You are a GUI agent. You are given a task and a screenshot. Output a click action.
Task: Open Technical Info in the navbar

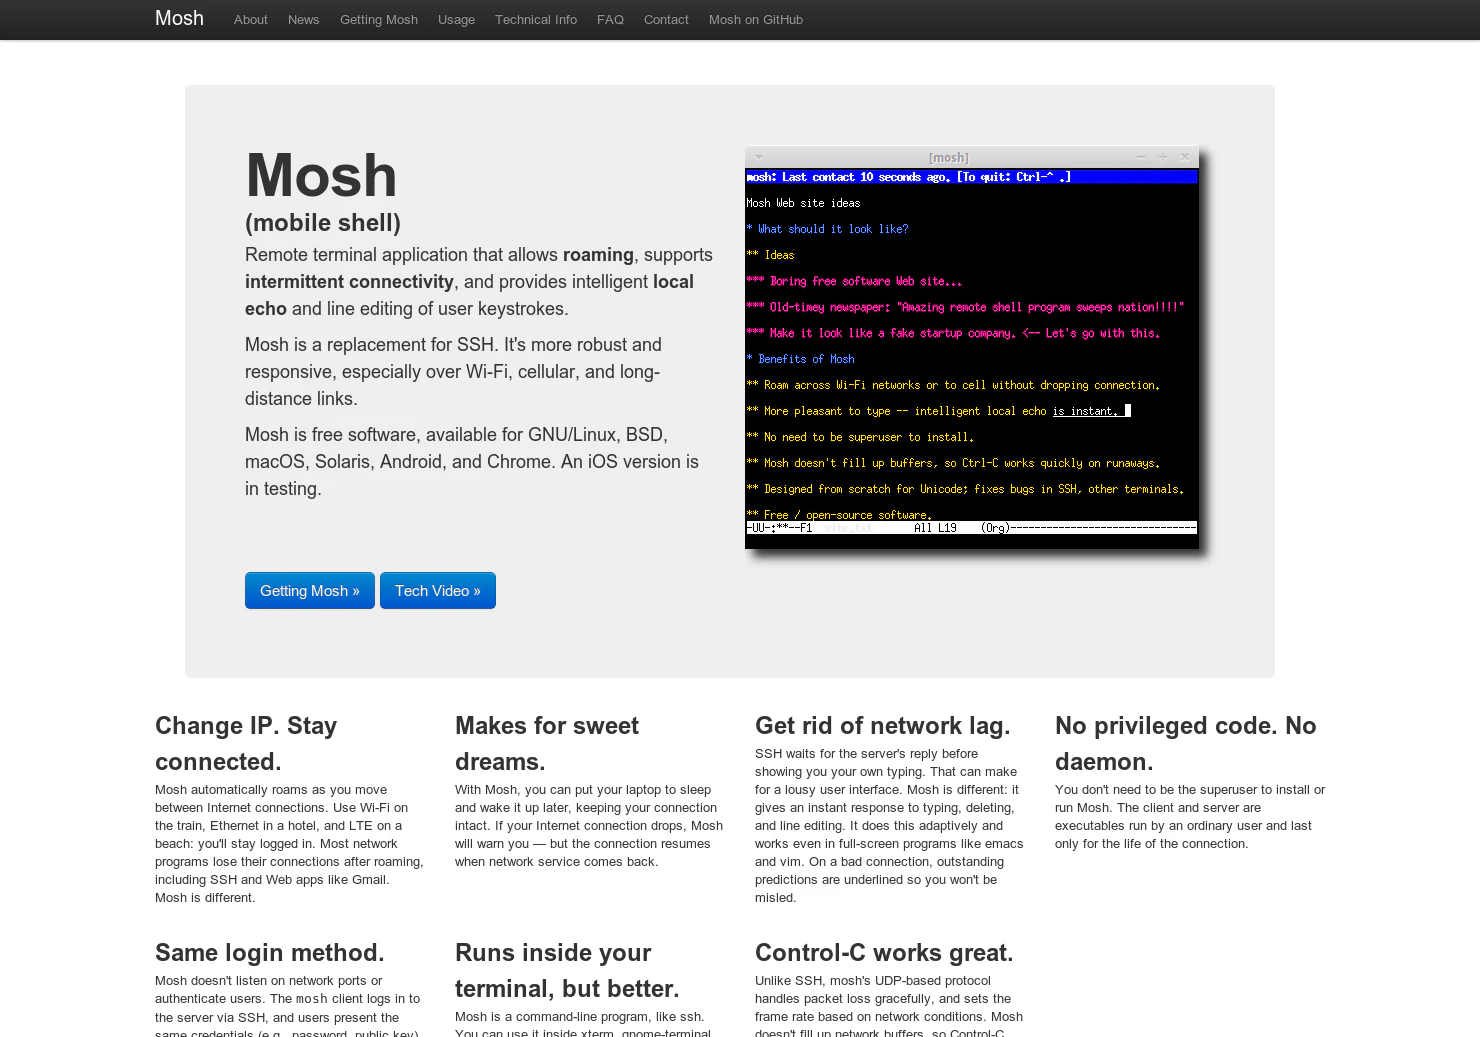535,20
